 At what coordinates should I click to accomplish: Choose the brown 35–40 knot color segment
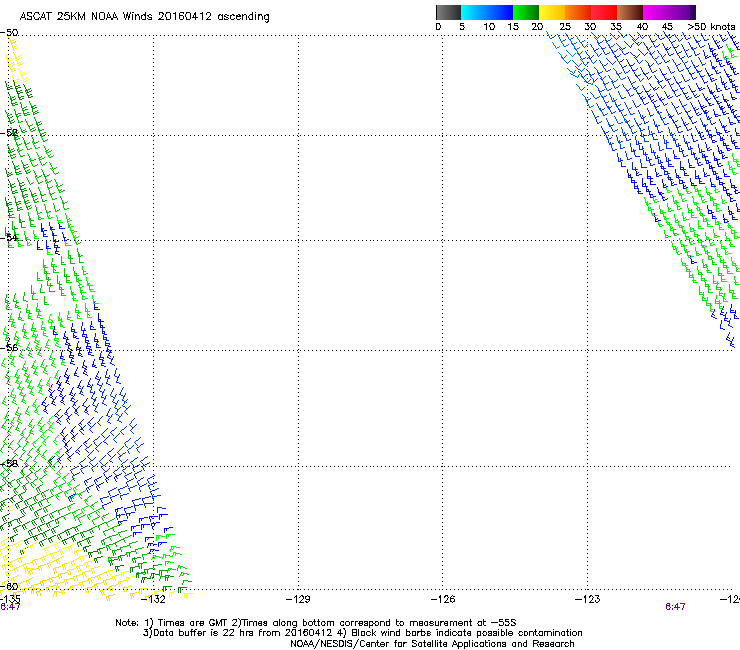click(630, 12)
